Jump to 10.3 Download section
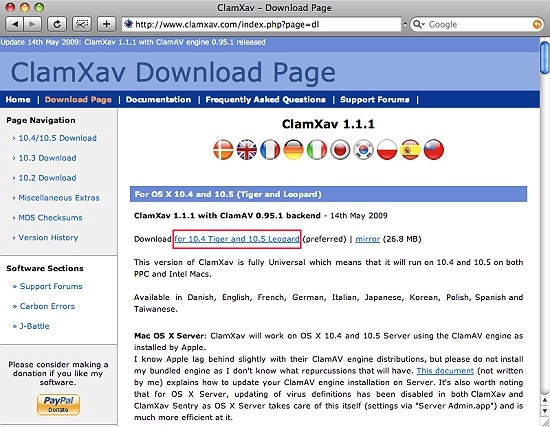 [x=47, y=158]
